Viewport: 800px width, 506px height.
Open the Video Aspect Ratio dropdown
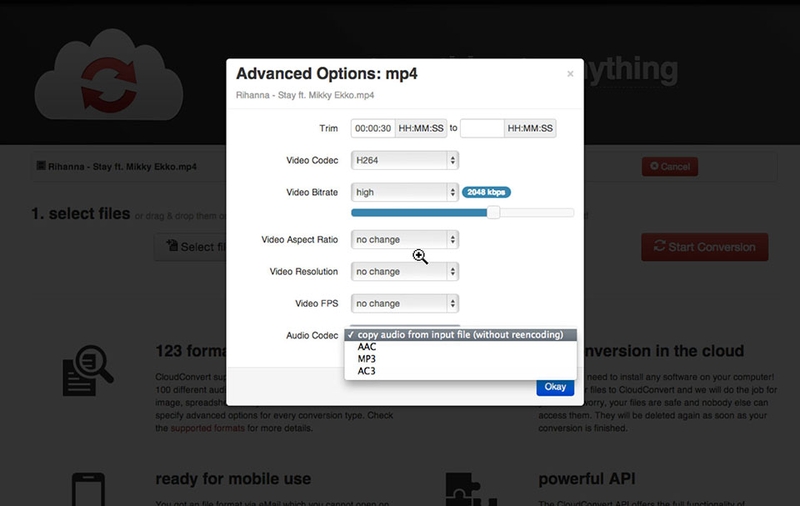405,240
